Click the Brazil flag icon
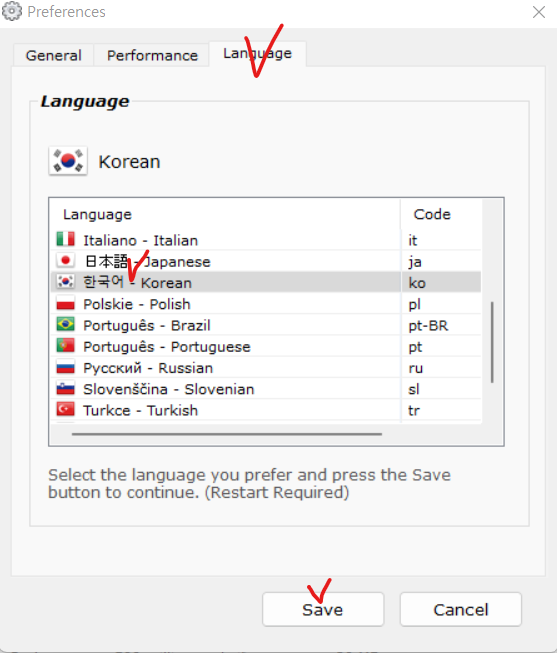 [x=65, y=324]
